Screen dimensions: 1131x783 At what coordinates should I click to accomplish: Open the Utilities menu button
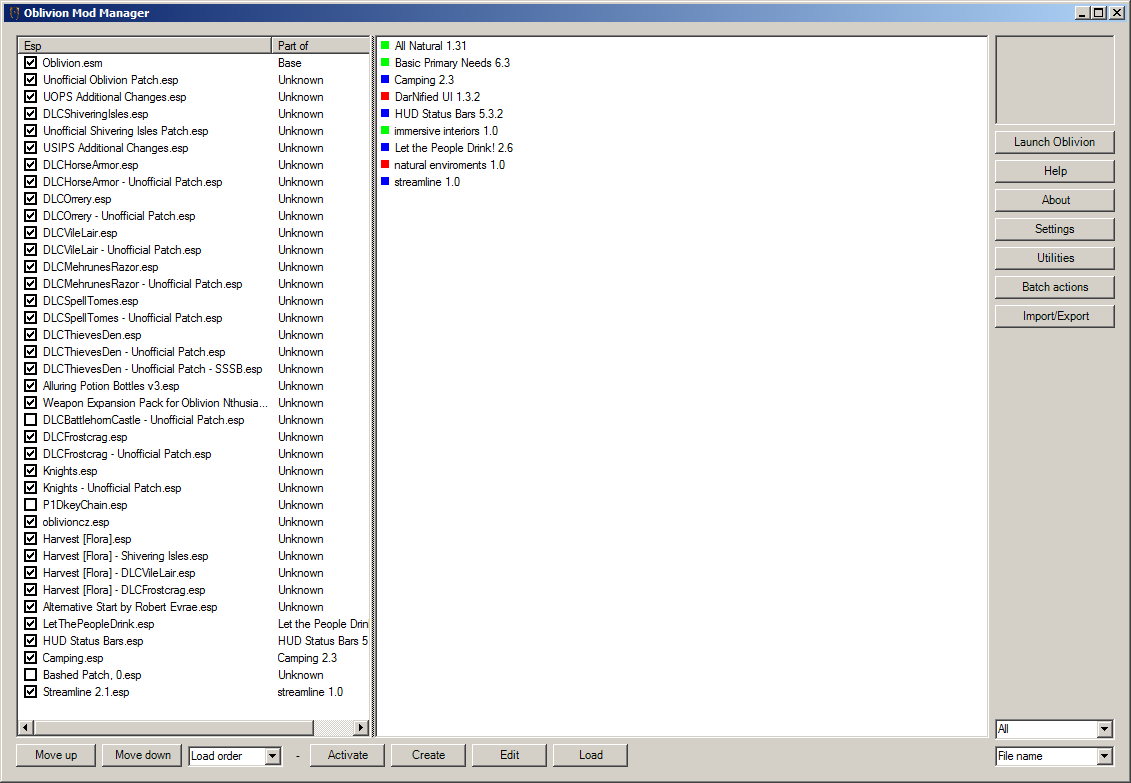(1055, 257)
